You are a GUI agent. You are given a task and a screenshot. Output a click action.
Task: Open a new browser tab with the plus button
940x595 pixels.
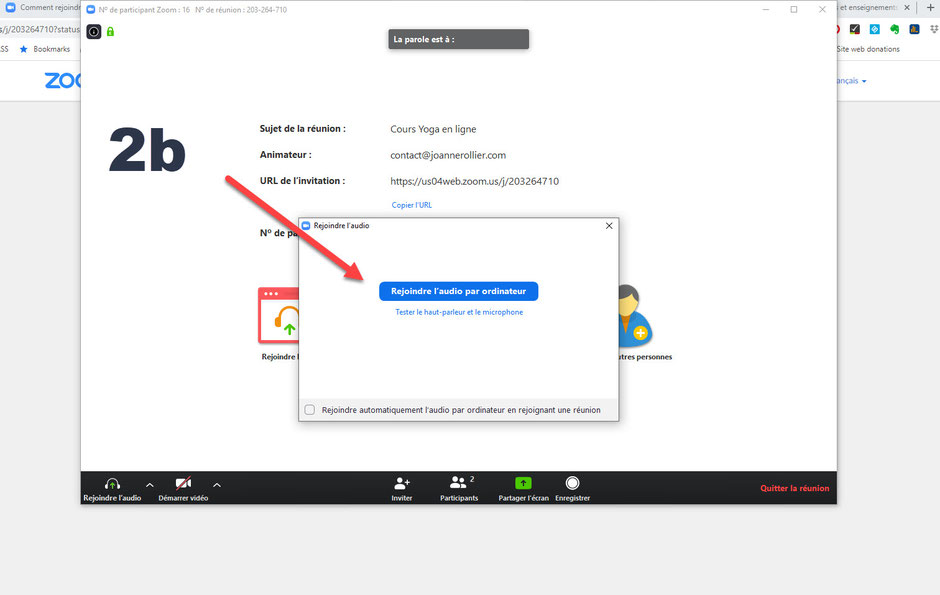click(x=930, y=8)
